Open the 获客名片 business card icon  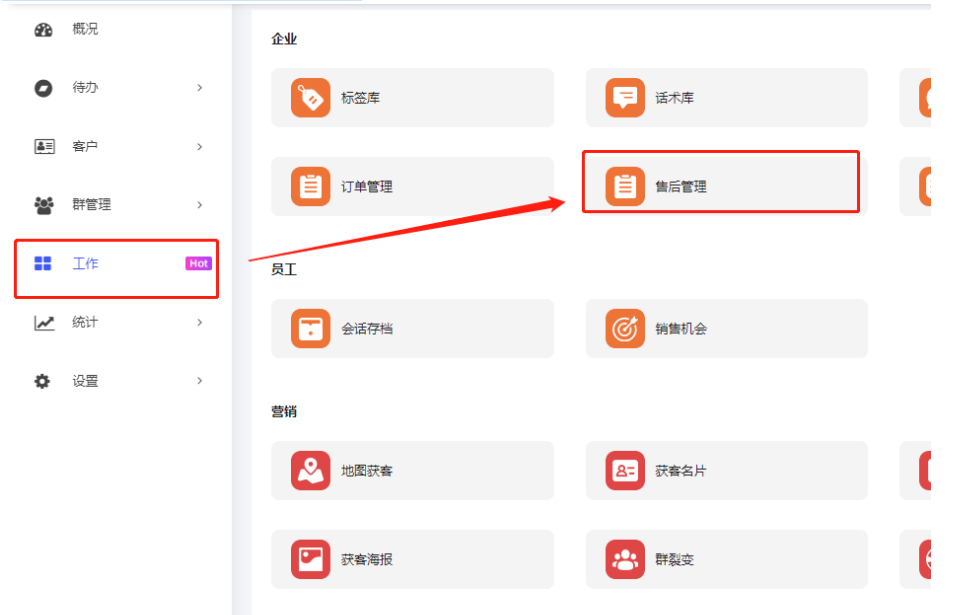pyautogui.click(x=625, y=470)
